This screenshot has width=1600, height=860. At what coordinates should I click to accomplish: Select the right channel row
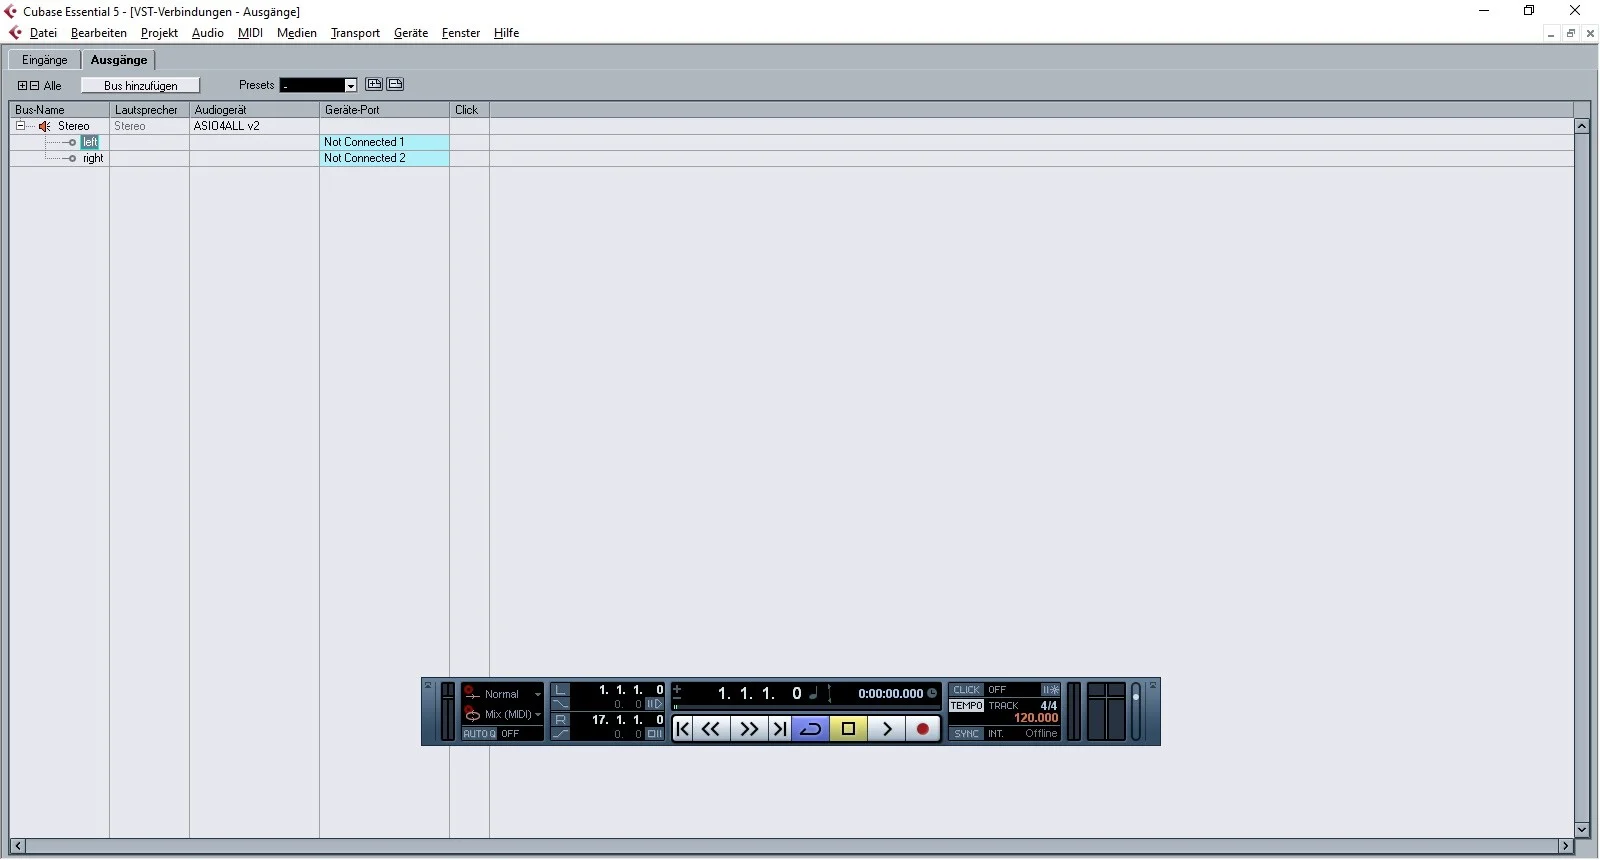point(93,158)
